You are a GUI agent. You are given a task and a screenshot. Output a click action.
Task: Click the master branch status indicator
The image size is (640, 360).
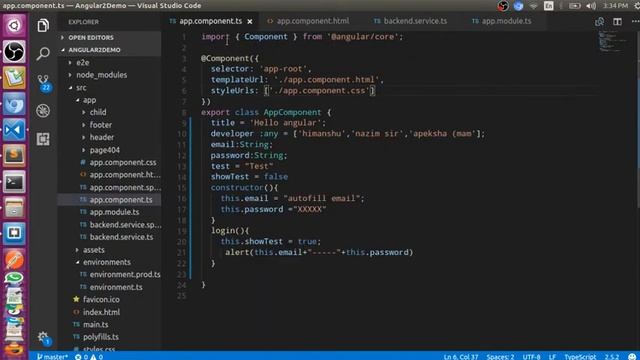tap(52, 356)
